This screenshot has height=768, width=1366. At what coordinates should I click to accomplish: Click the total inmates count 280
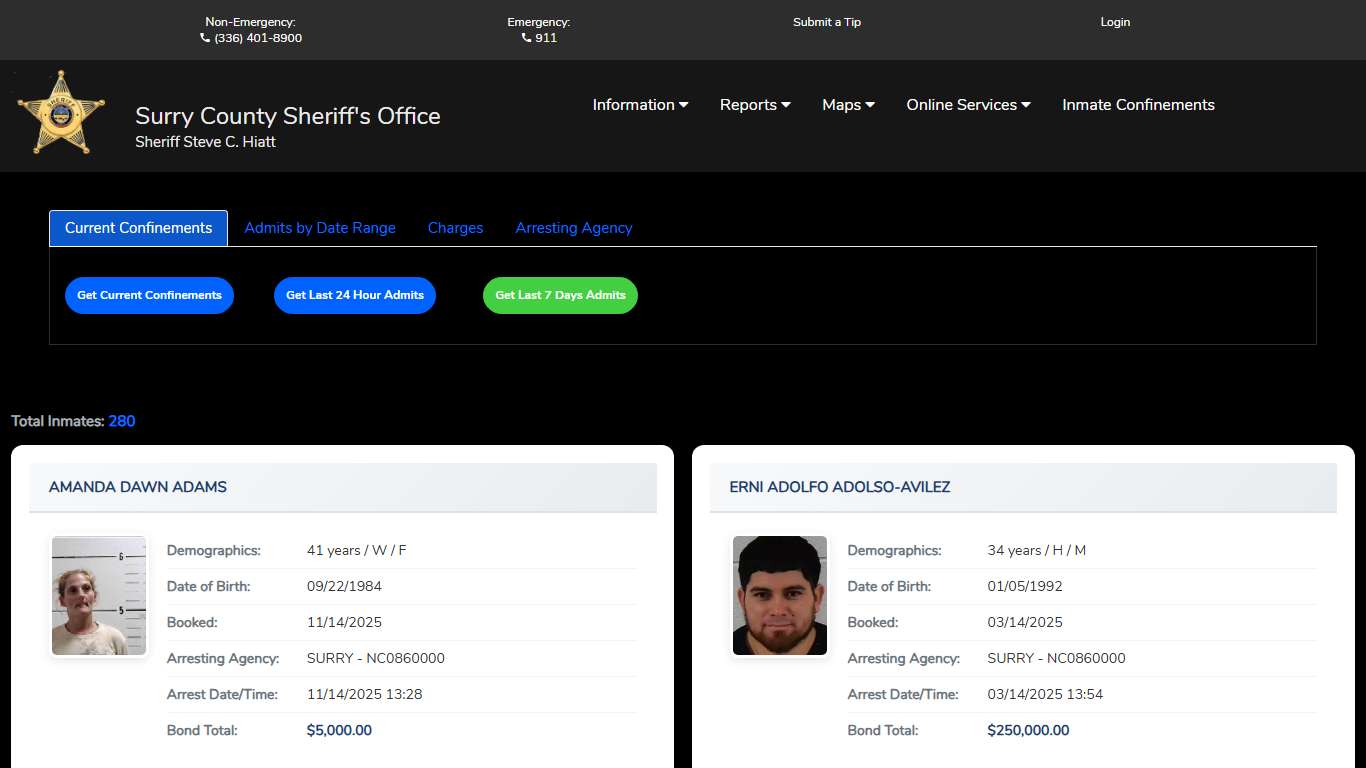(x=121, y=421)
